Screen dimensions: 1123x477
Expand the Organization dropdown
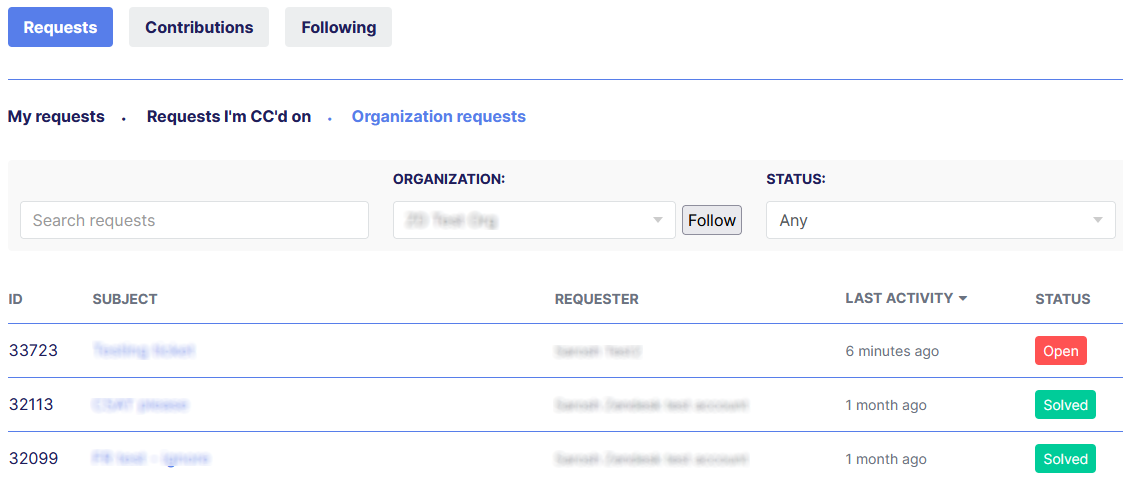coord(534,220)
